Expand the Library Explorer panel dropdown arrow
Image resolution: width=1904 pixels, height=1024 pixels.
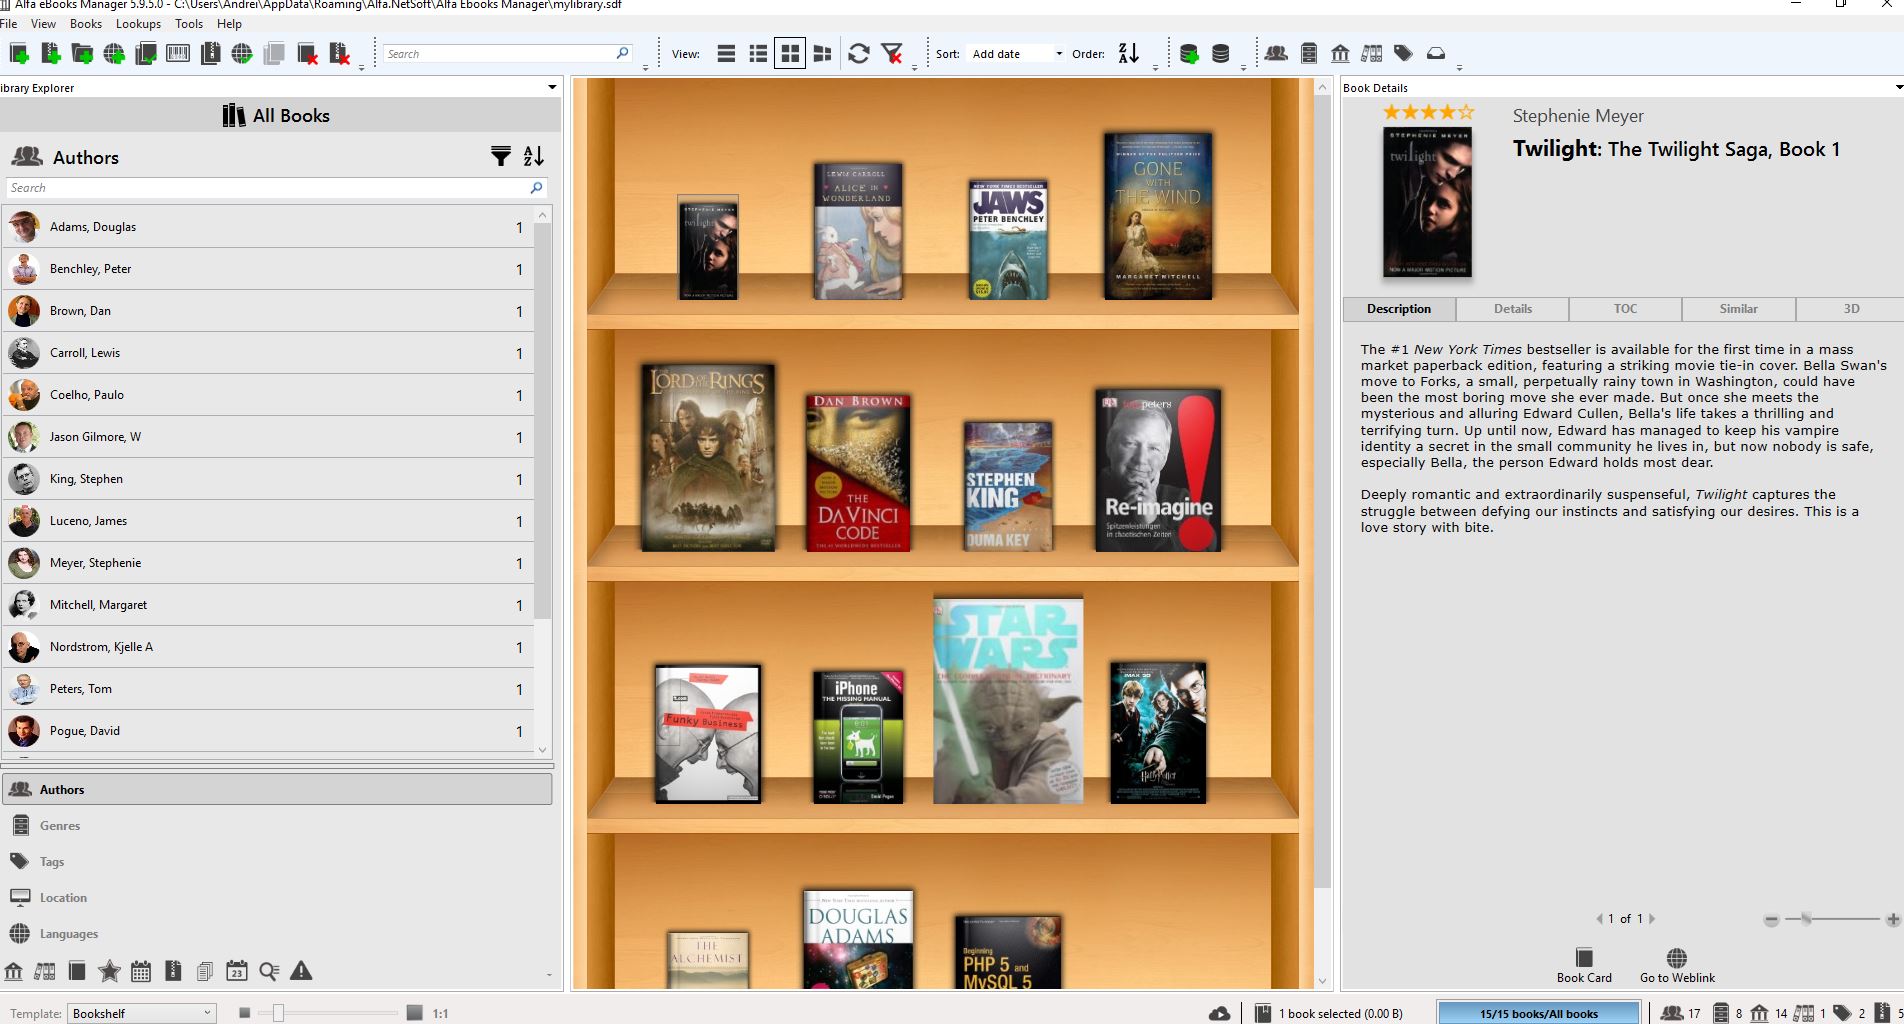[552, 87]
